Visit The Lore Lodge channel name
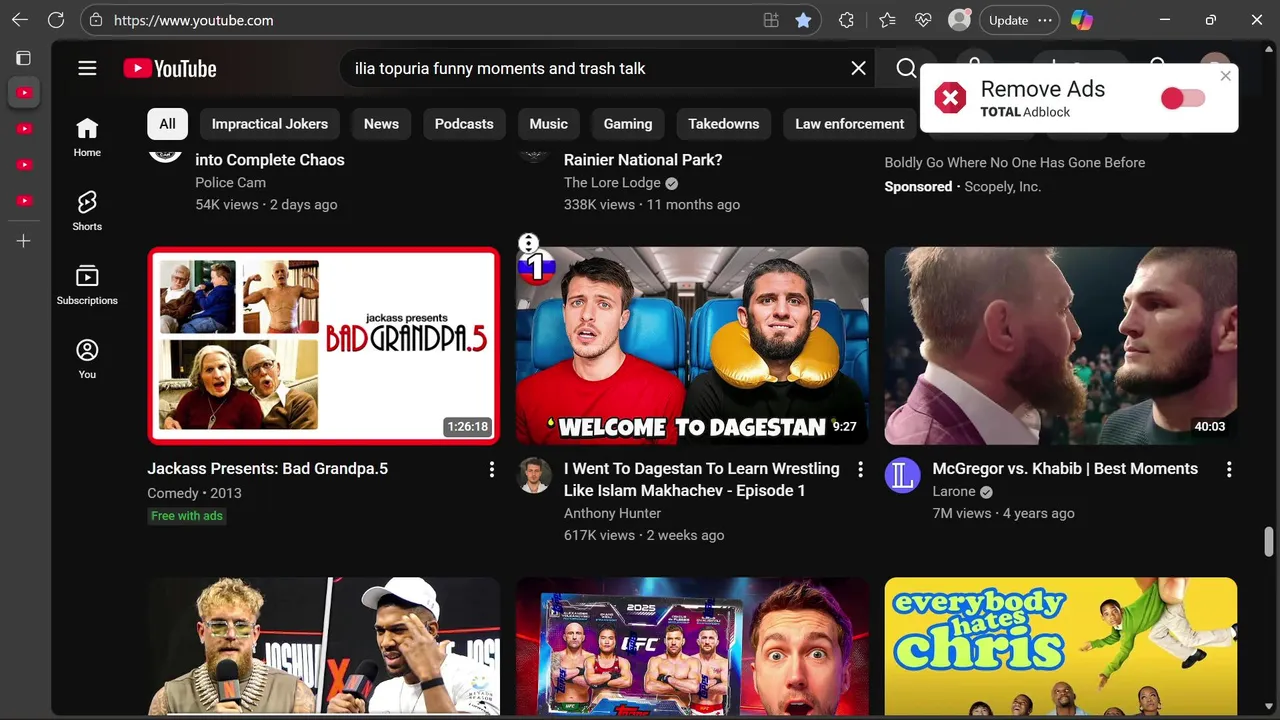This screenshot has height=720, width=1280. tap(612, 182)
